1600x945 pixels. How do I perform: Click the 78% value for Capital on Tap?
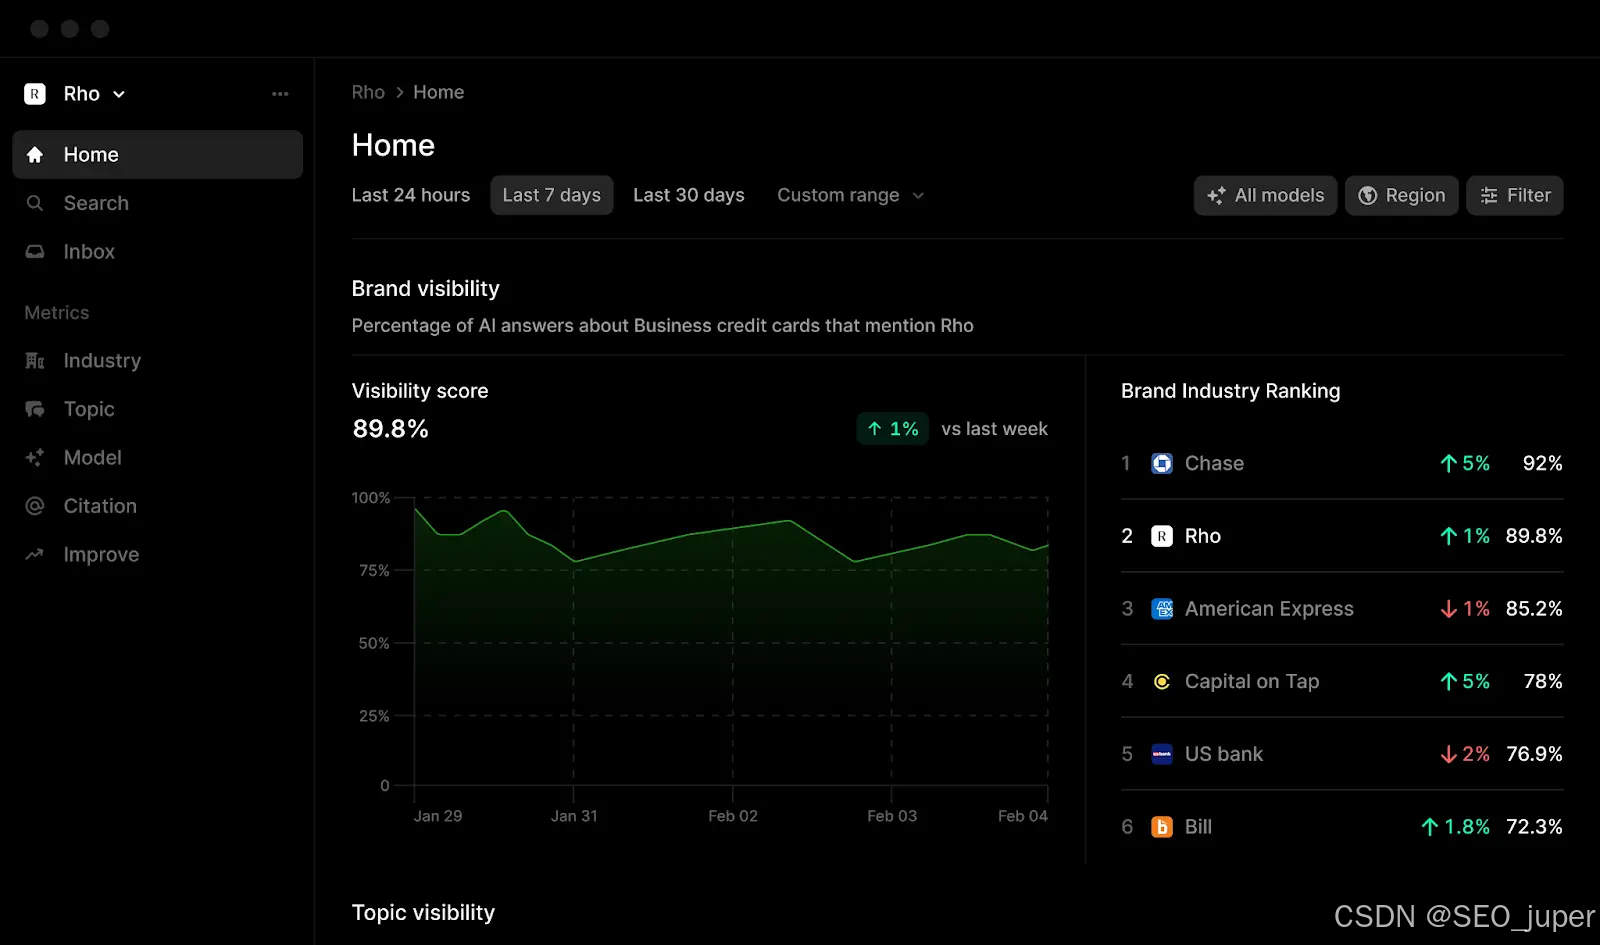[1543, 682]
